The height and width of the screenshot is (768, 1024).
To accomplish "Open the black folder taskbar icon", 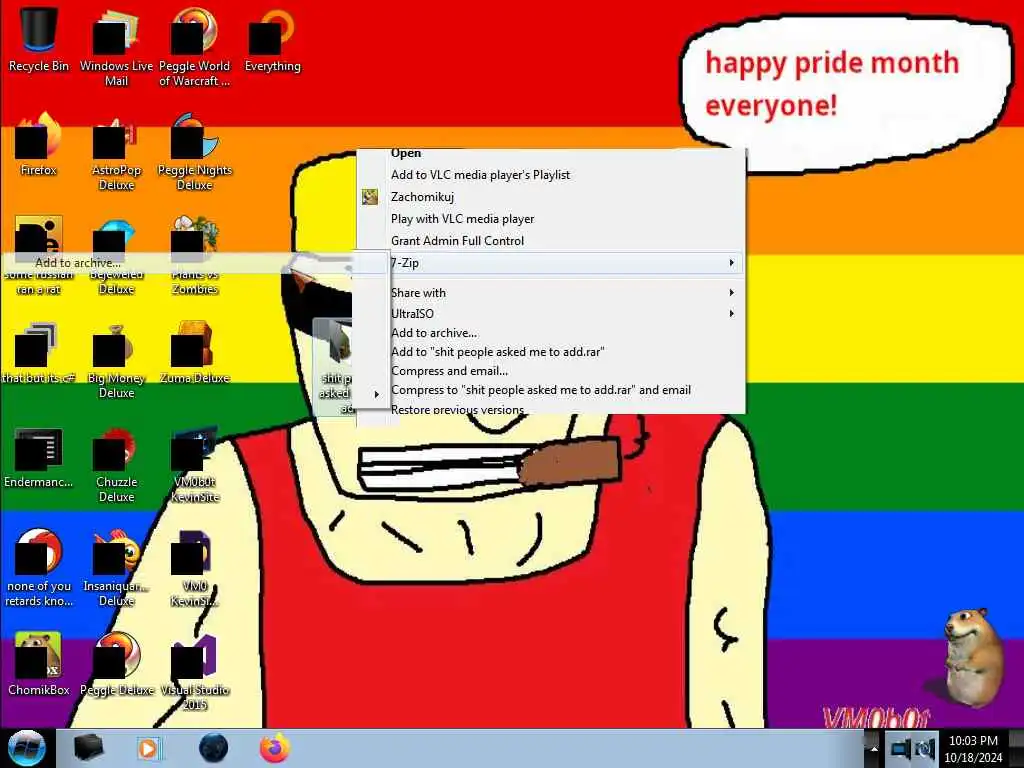I will 88,748.
